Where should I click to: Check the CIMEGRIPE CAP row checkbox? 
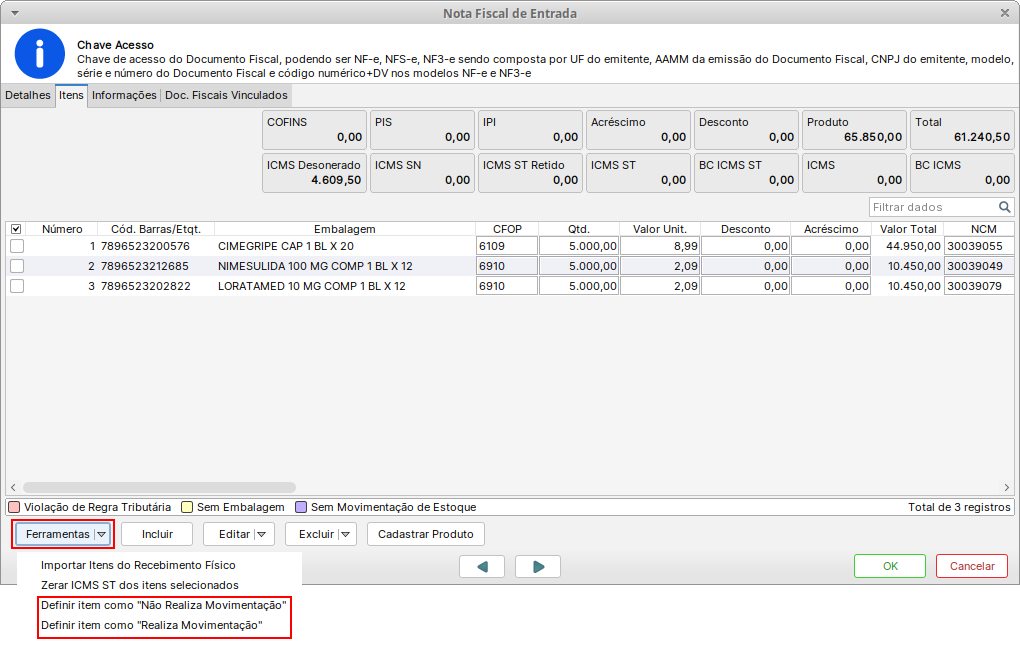click(16, 246)
